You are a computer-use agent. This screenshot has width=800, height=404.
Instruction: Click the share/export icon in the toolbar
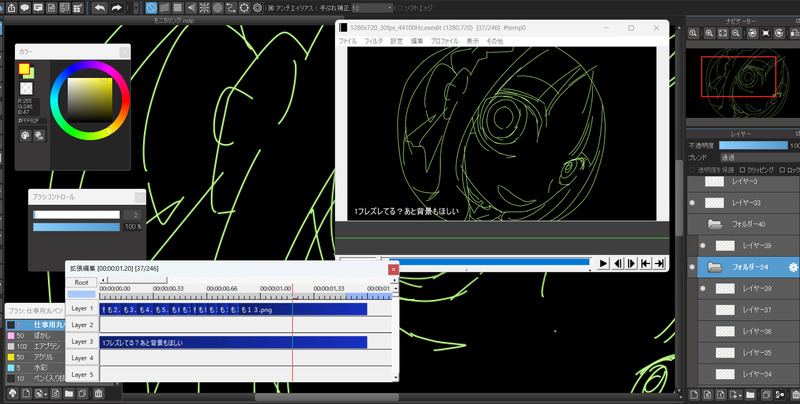11,8
